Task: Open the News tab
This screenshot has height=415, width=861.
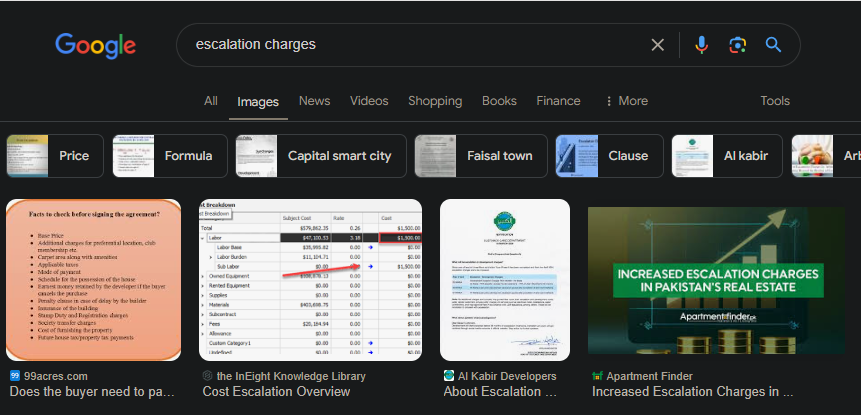Action: point(315,101)
